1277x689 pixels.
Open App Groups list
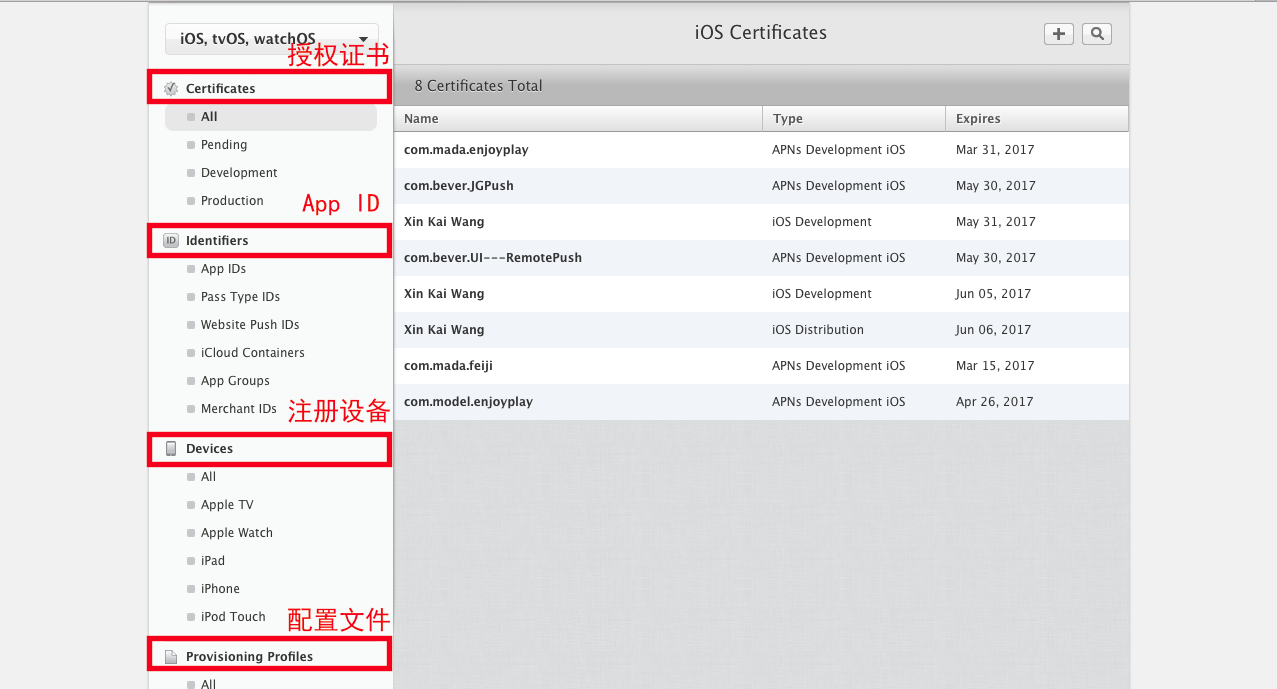tap(235, 381)
